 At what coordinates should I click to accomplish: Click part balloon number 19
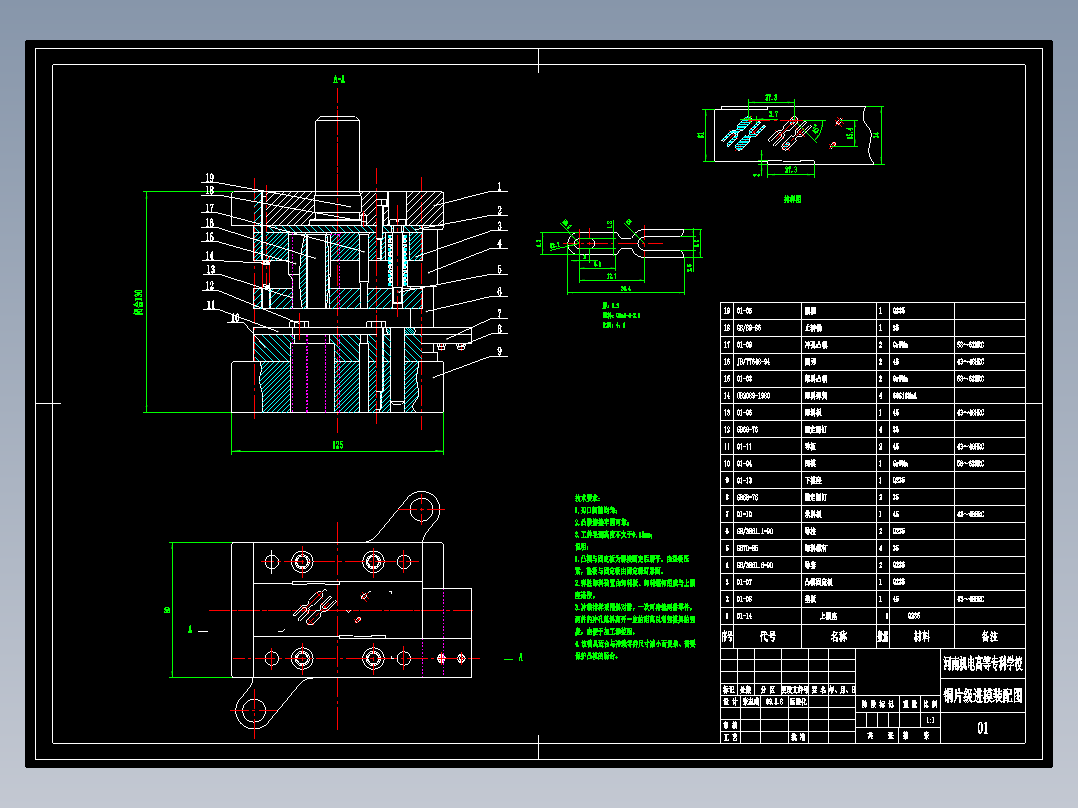(x=210, y=178)
